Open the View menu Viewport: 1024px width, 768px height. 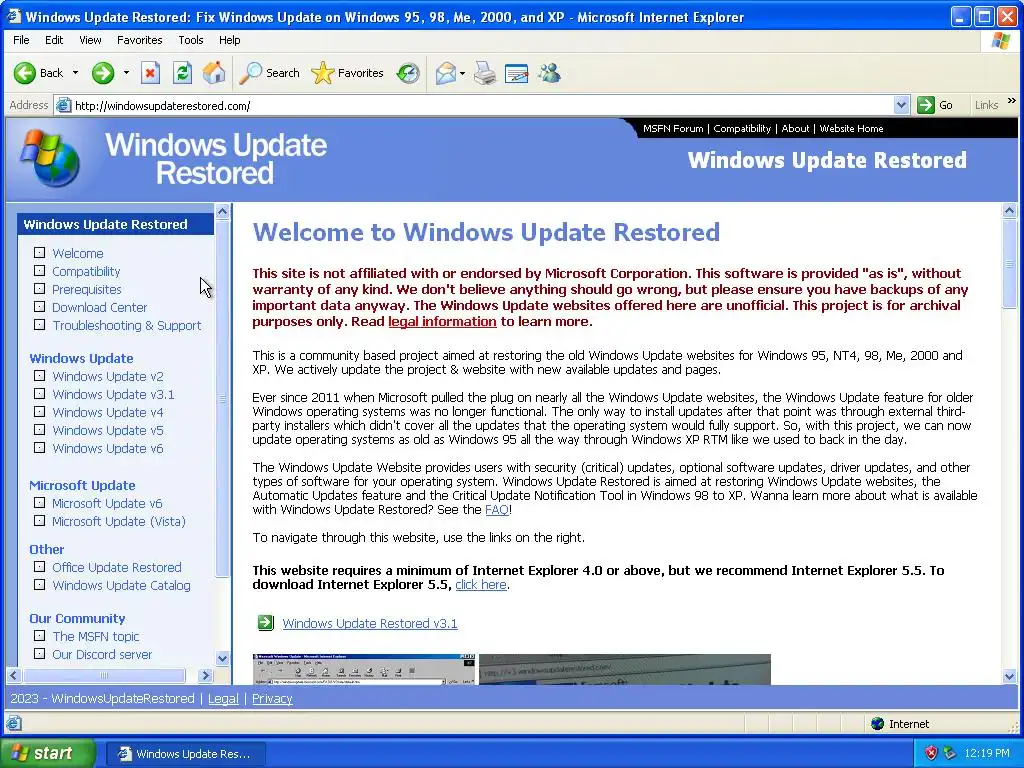(x=90, y=40)
